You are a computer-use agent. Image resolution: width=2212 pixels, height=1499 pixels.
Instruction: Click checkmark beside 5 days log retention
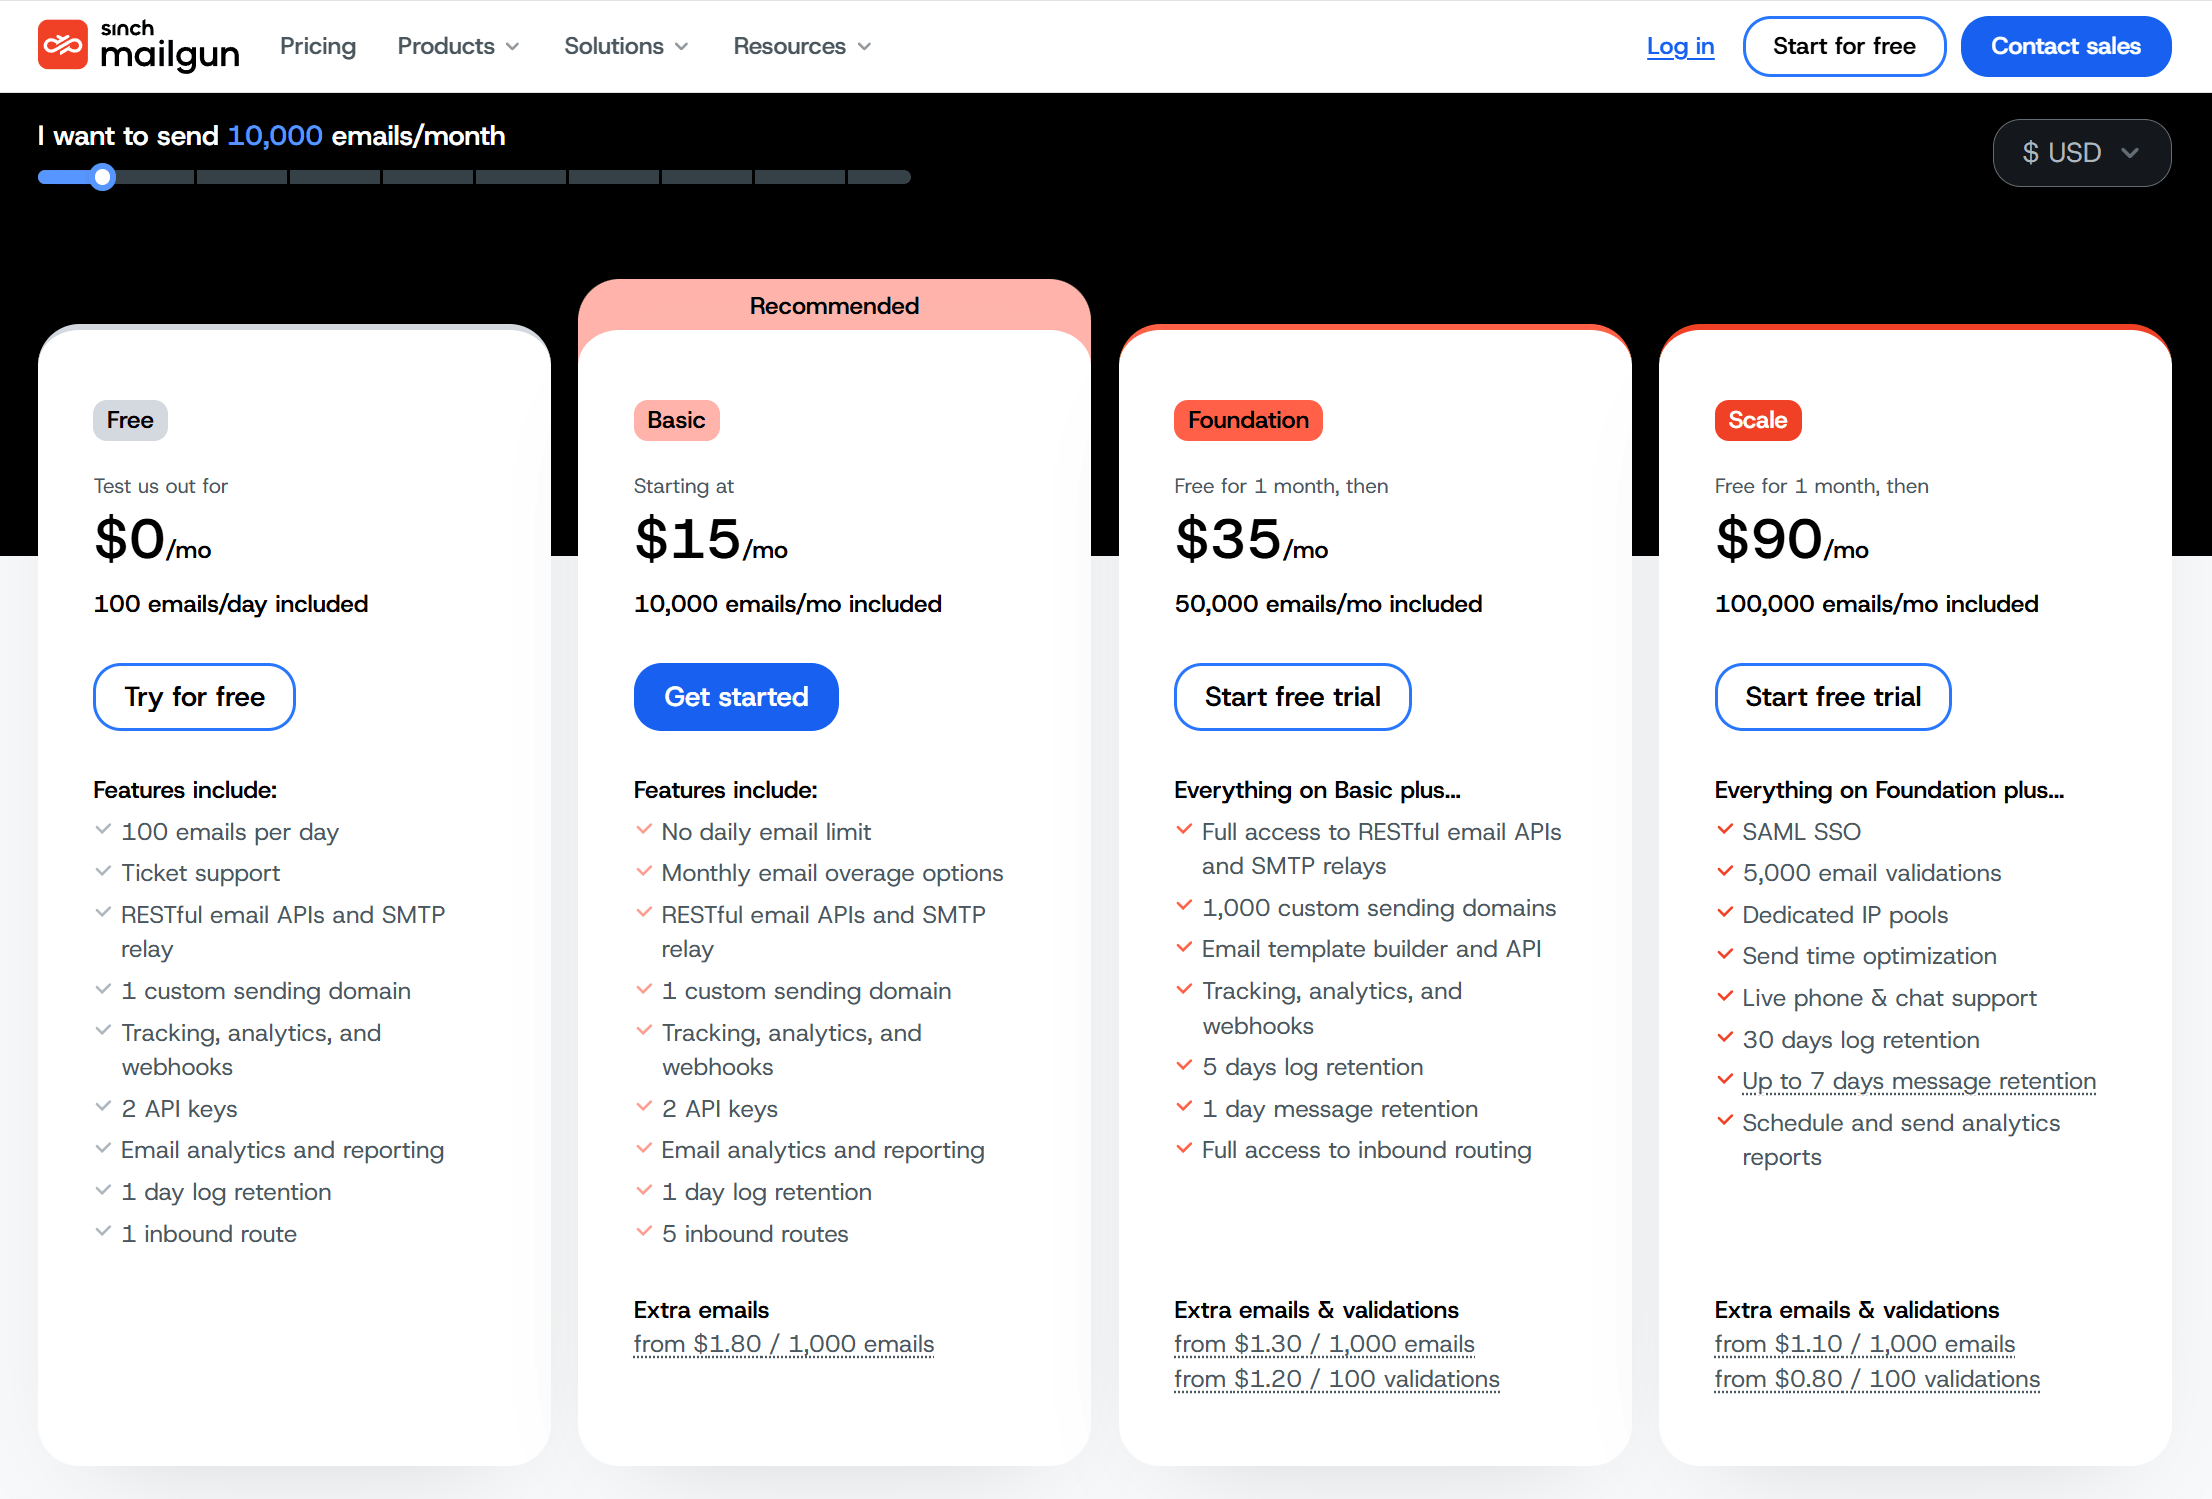[x=1184, y=1066]
